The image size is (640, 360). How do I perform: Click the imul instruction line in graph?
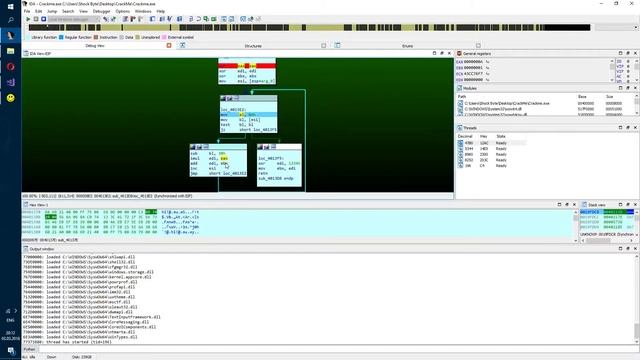click(218, 158)
